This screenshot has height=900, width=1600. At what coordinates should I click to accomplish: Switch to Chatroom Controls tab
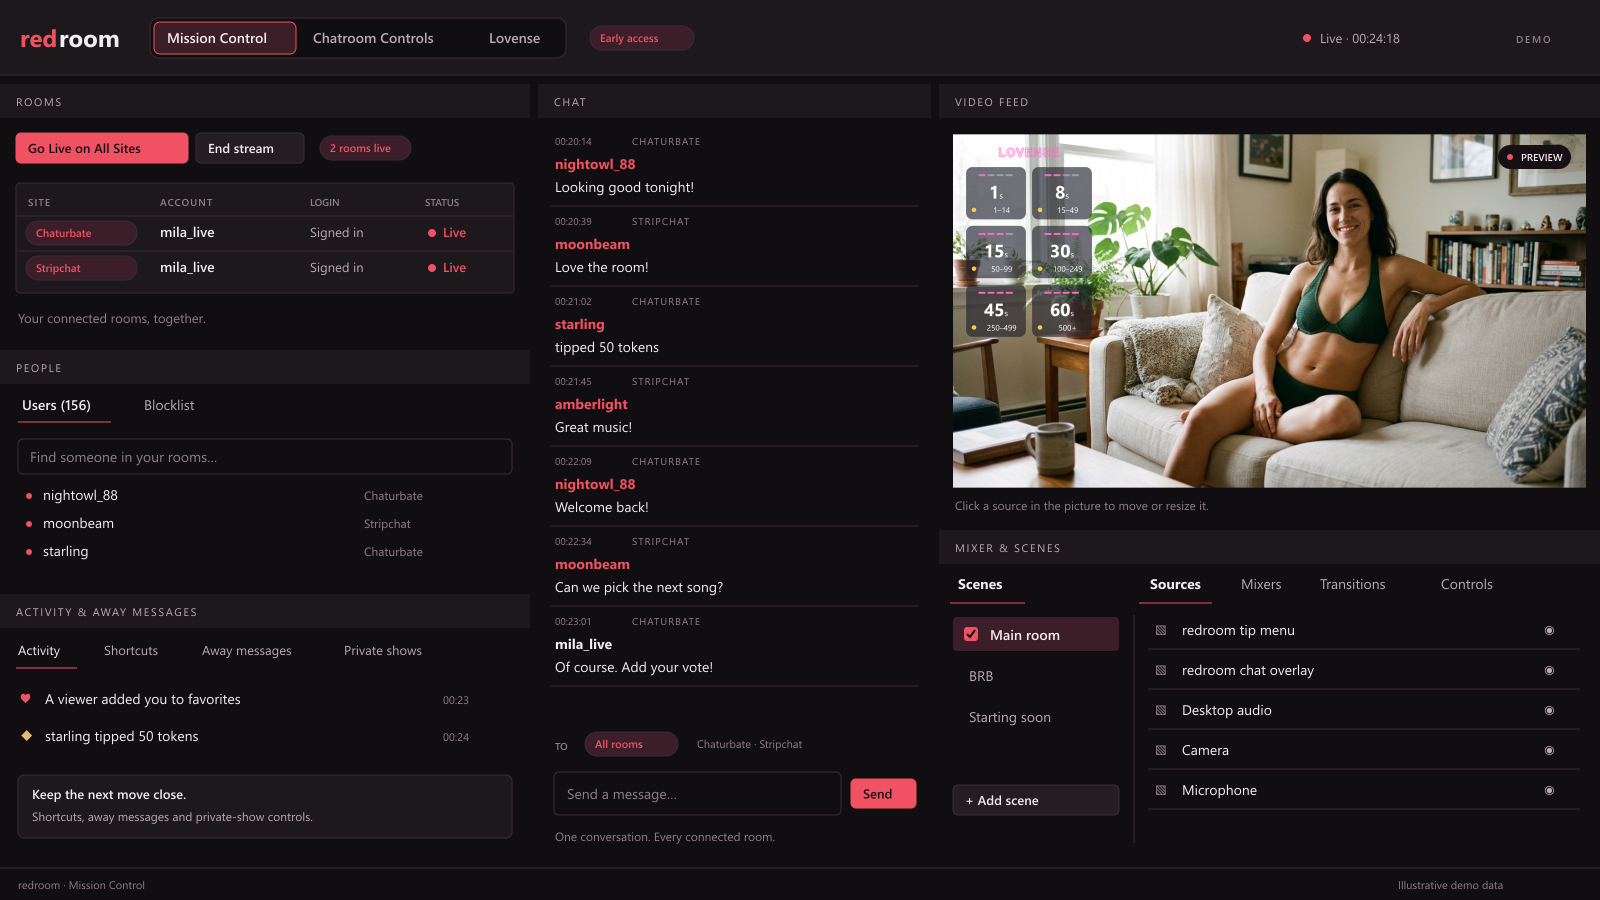pos(373,38)
